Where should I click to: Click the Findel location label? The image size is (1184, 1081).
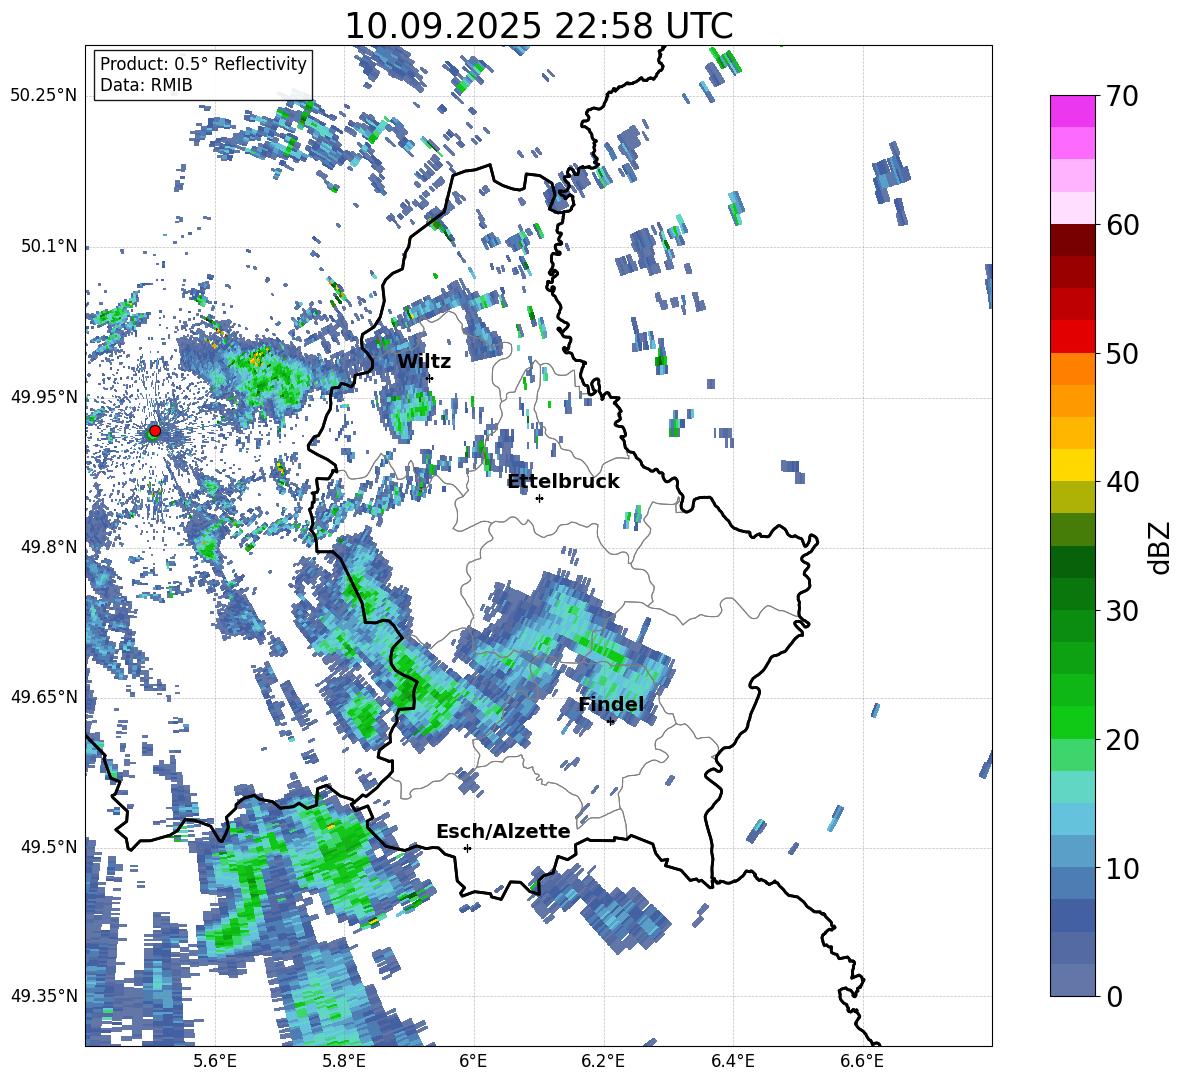(611, 704)
